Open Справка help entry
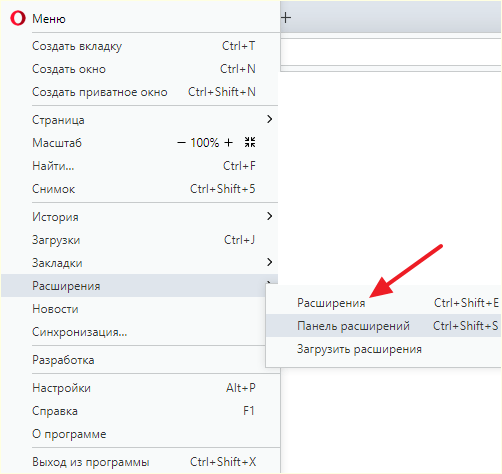Screen dimensions: 502x474 [x=139, y=411]
